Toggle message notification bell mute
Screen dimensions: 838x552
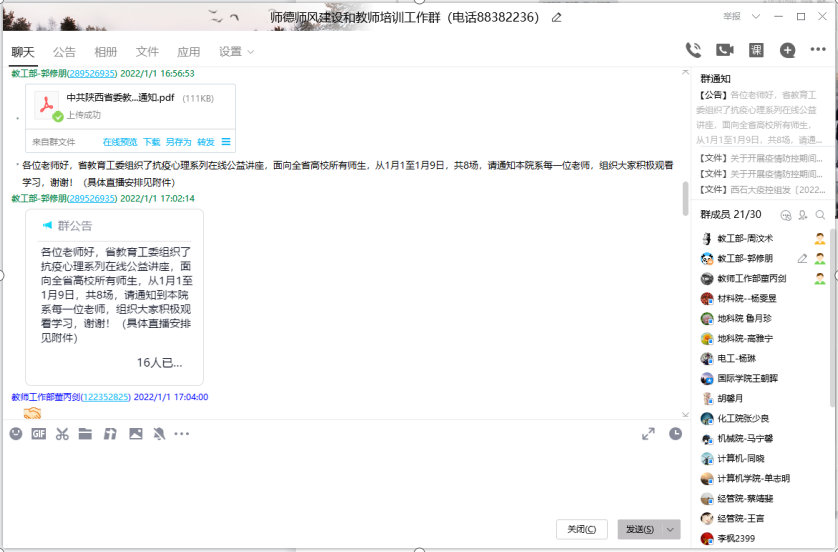click(x=158, y=434)
